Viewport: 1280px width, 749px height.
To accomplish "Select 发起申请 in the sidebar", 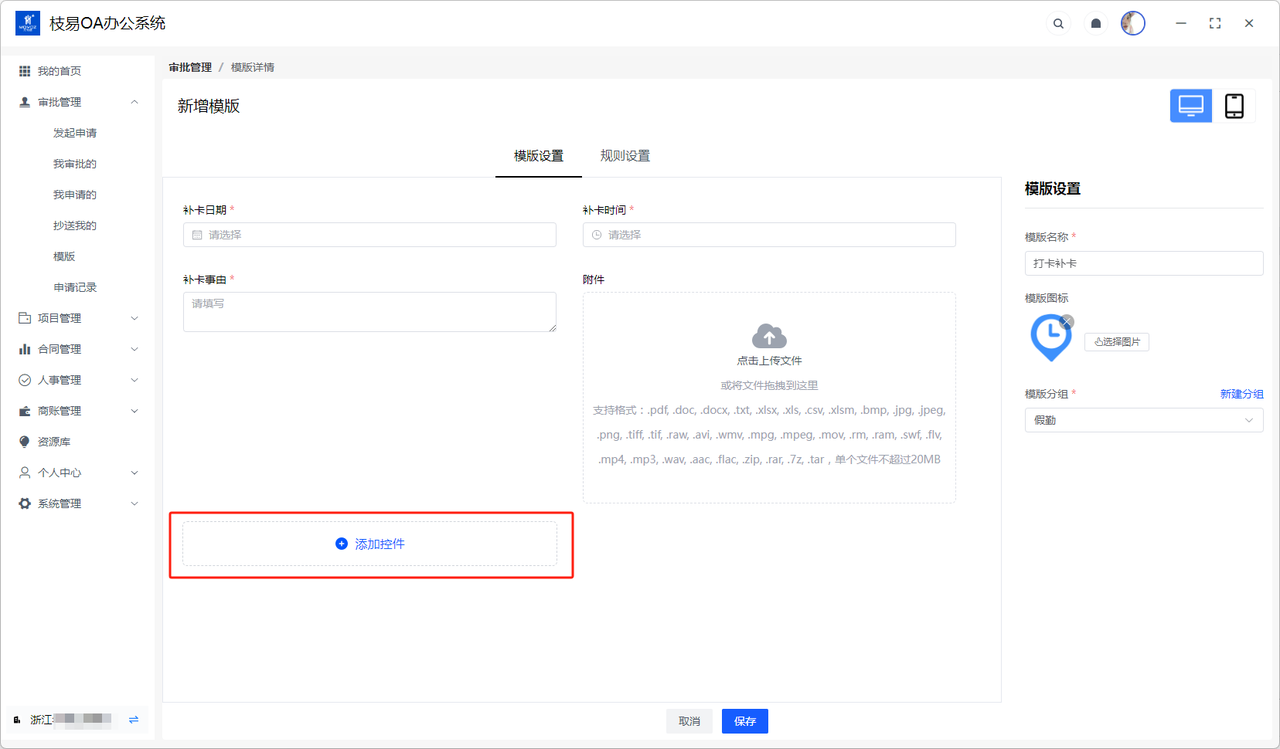I will [75, 133].
